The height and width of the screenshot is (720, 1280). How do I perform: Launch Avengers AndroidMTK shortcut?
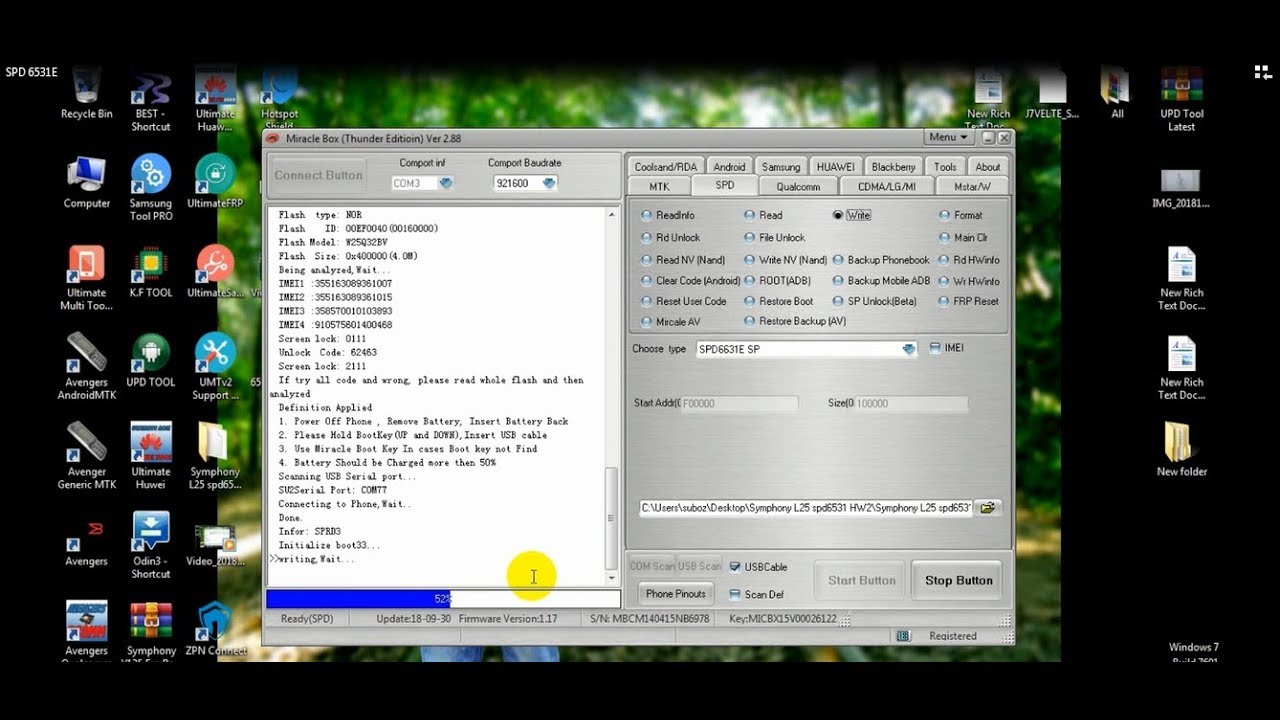87,367
